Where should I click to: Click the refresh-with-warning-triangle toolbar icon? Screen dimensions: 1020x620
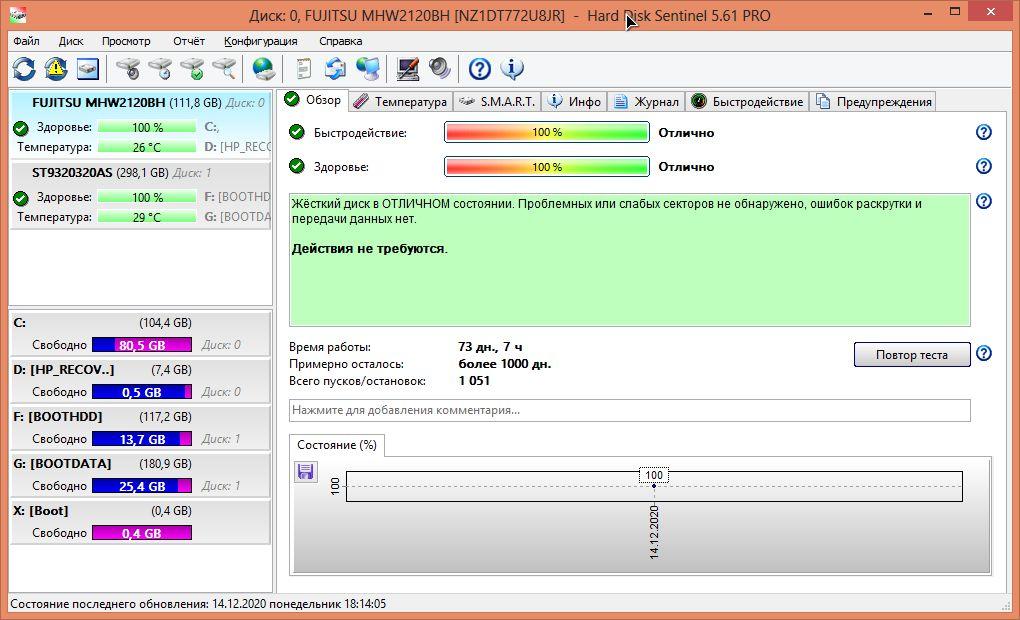(56, 68)
